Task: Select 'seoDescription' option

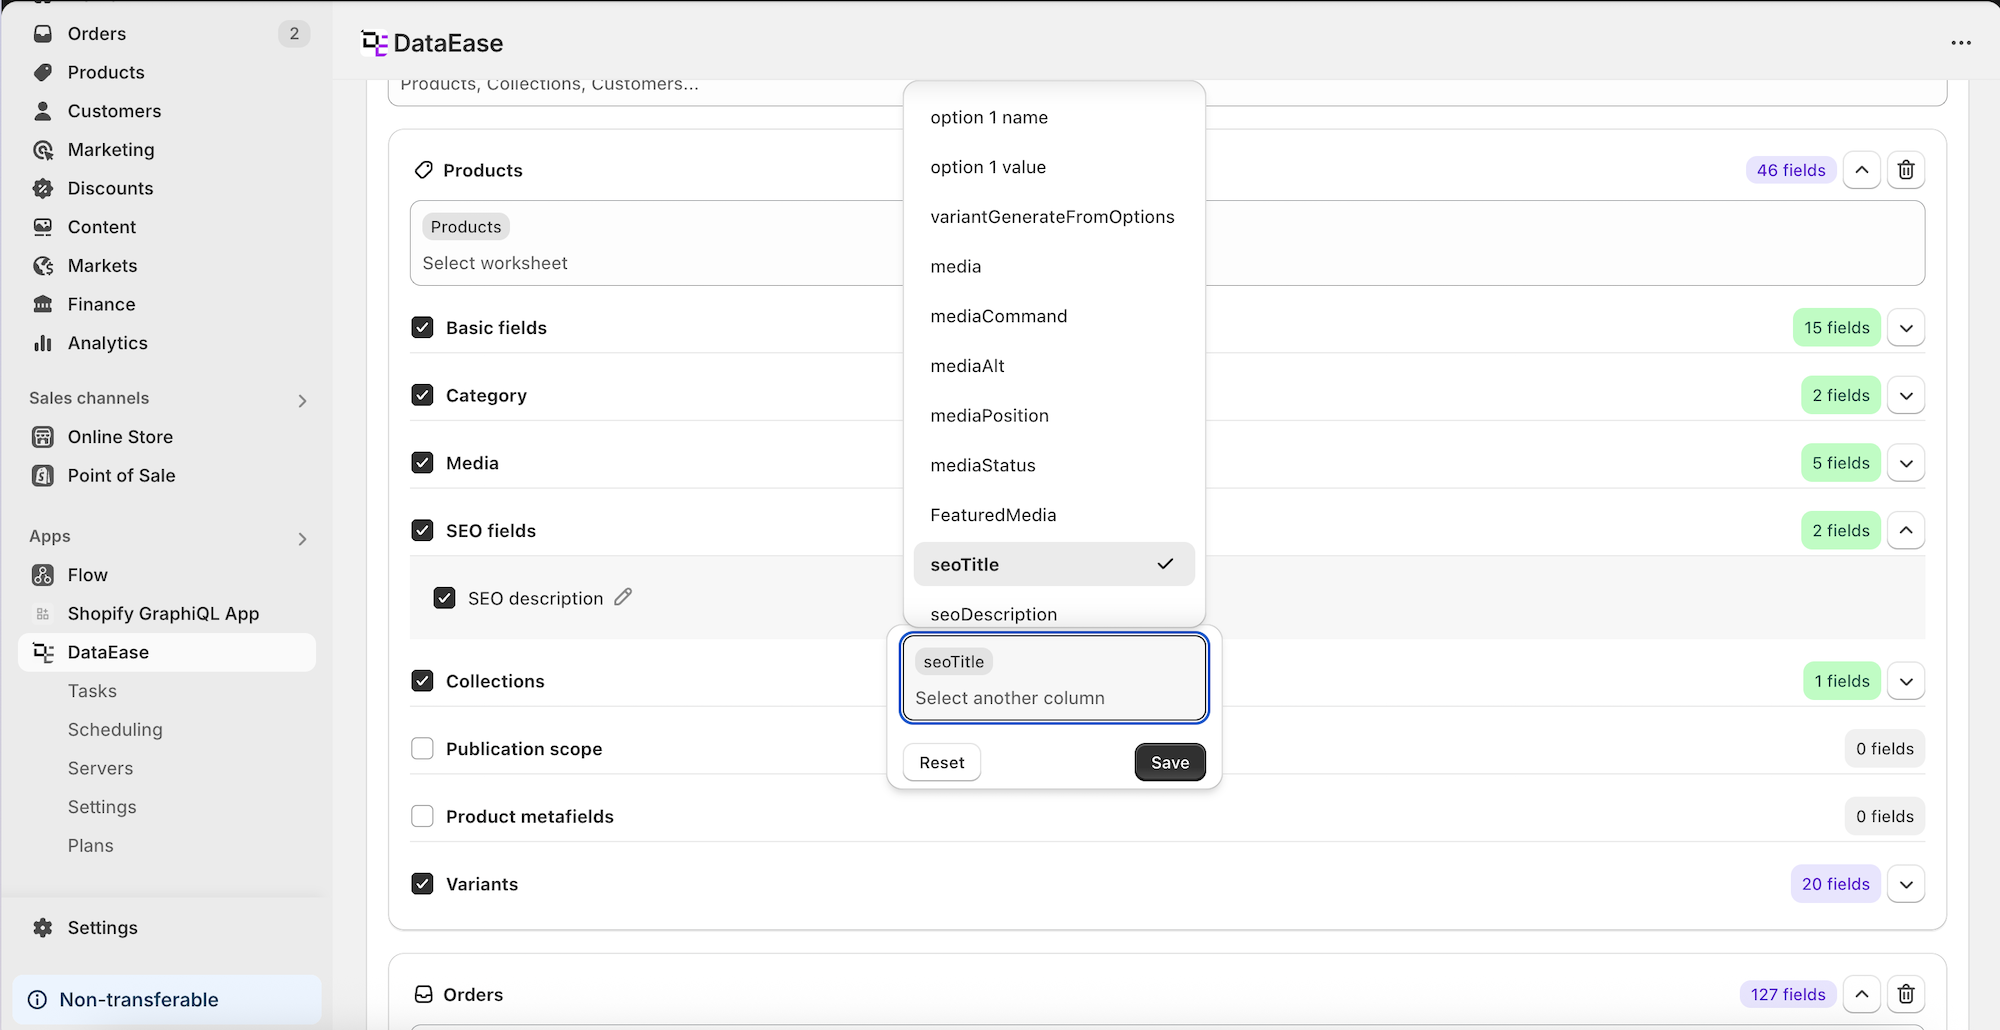Action: (1054, 613)
